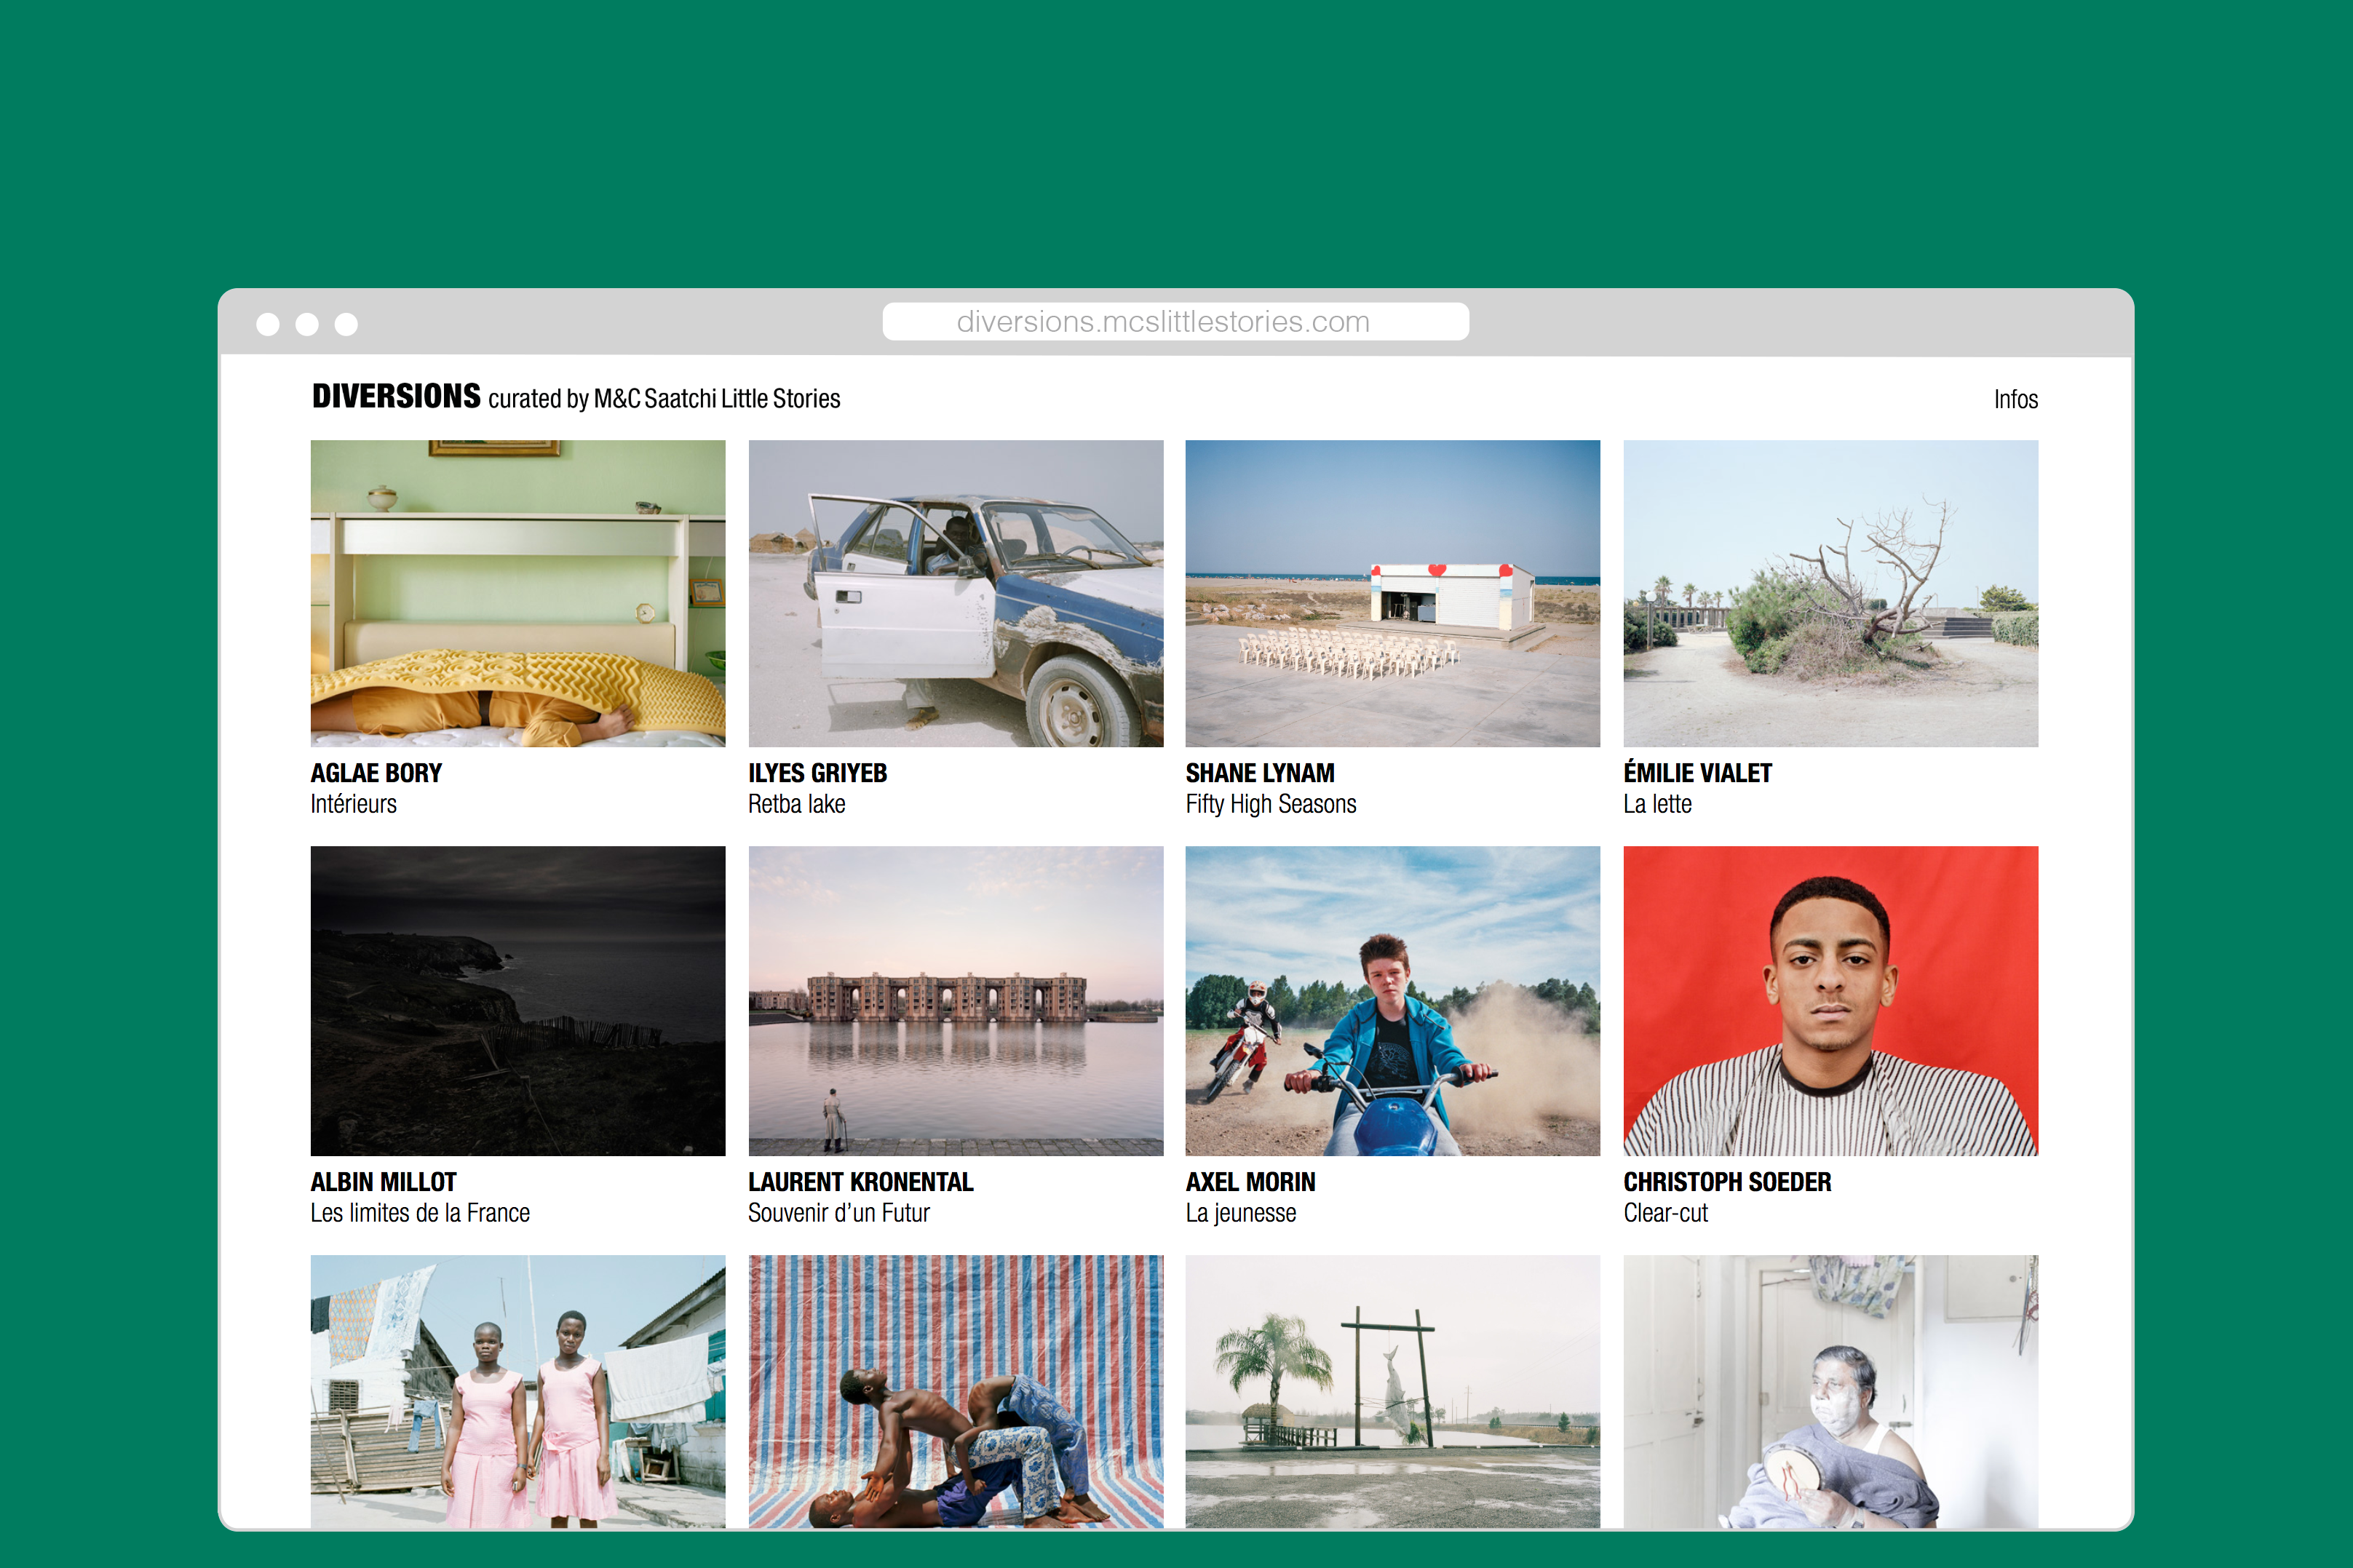Viewport: 2353px width, 1568px height.
Task: Open the Infos page link
Action: pyautogui.click(x=2014, y=400)
